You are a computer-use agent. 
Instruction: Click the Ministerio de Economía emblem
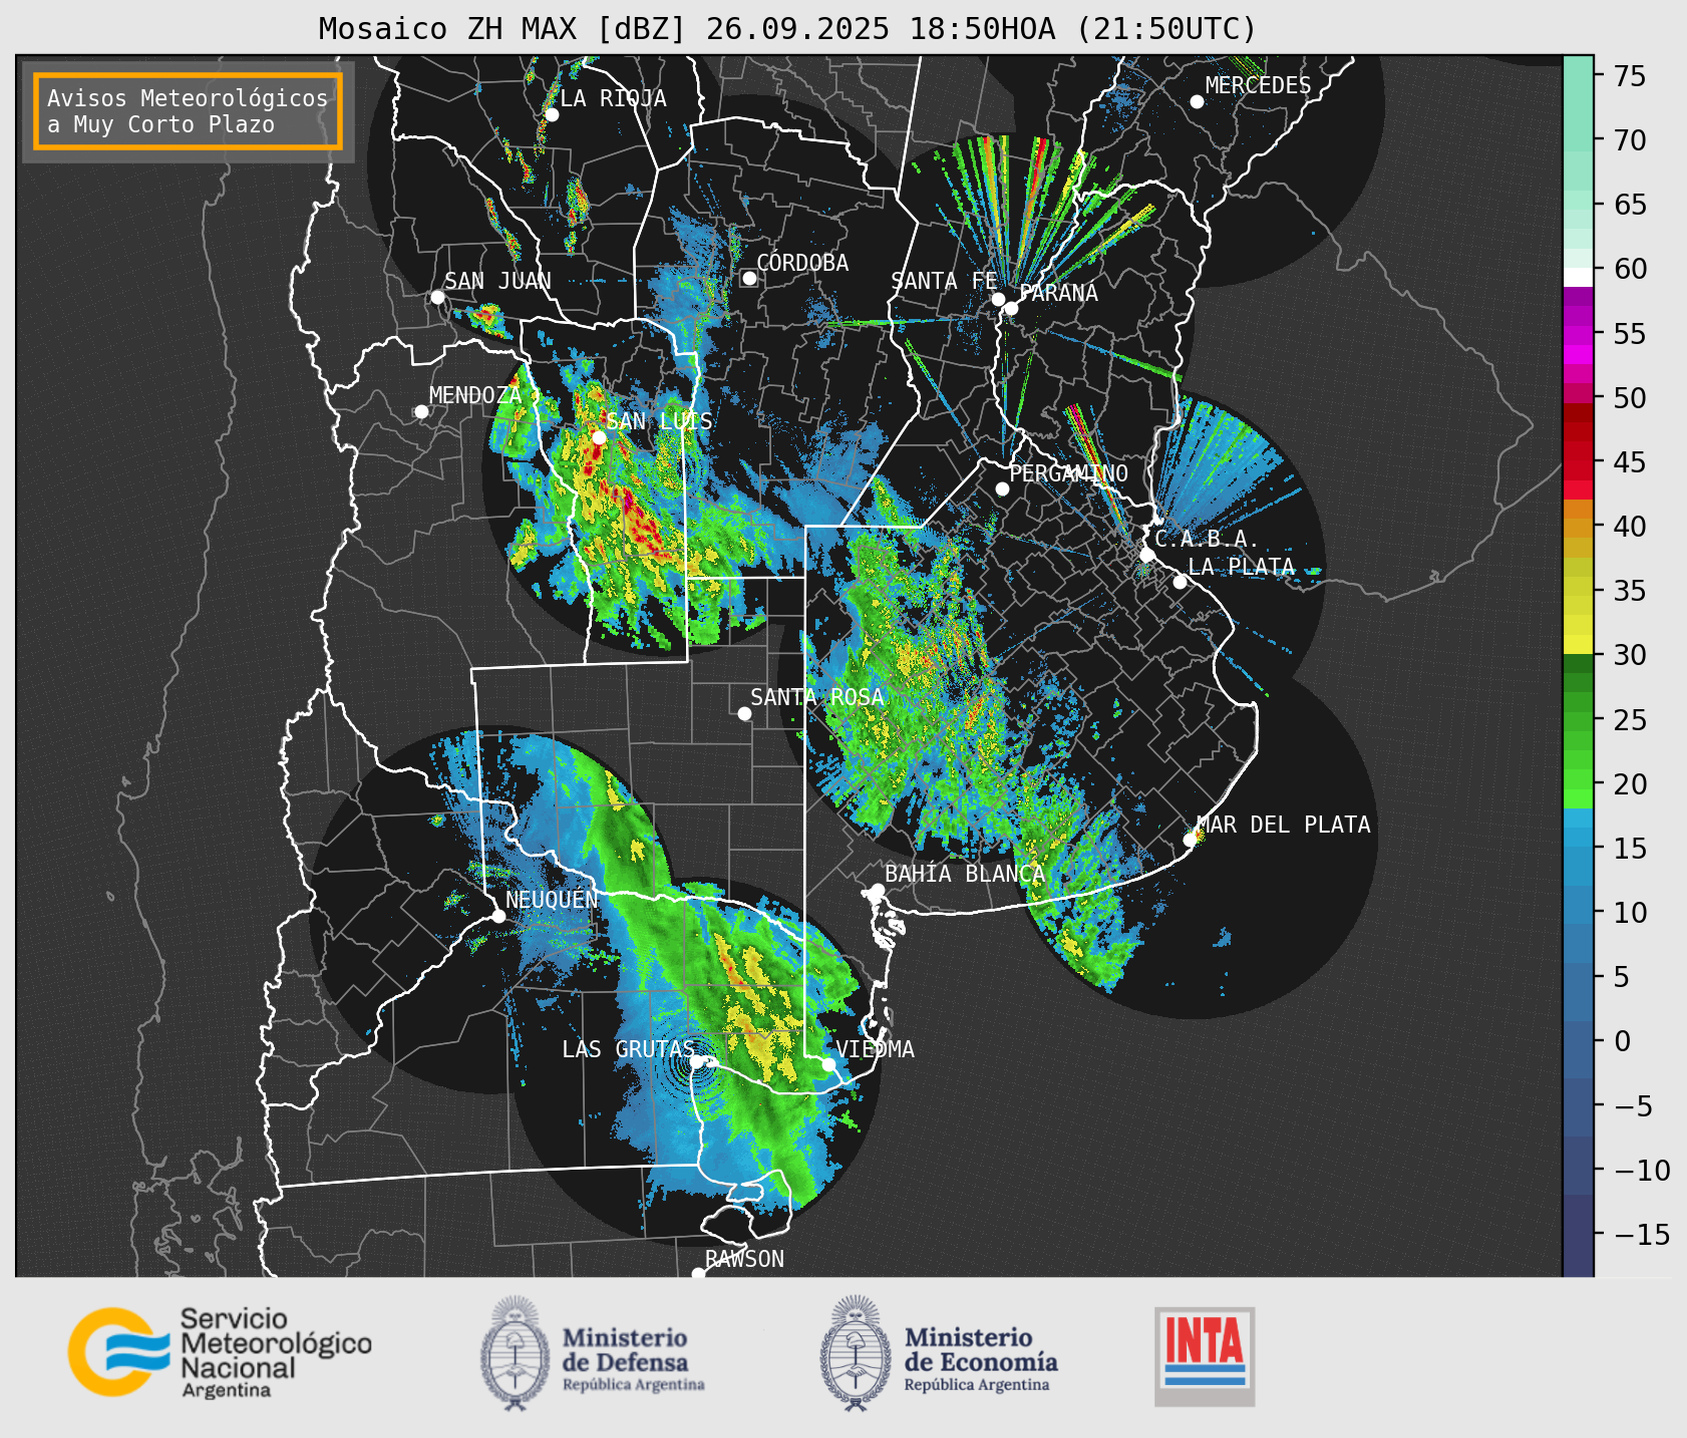tap(854, 1353)
